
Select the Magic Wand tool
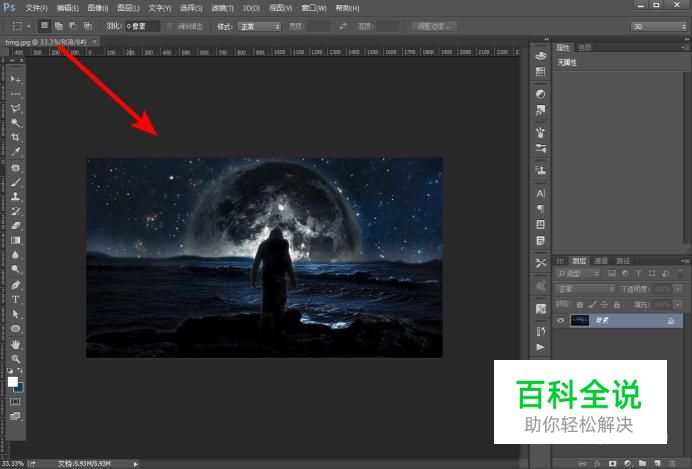point(15,122)
